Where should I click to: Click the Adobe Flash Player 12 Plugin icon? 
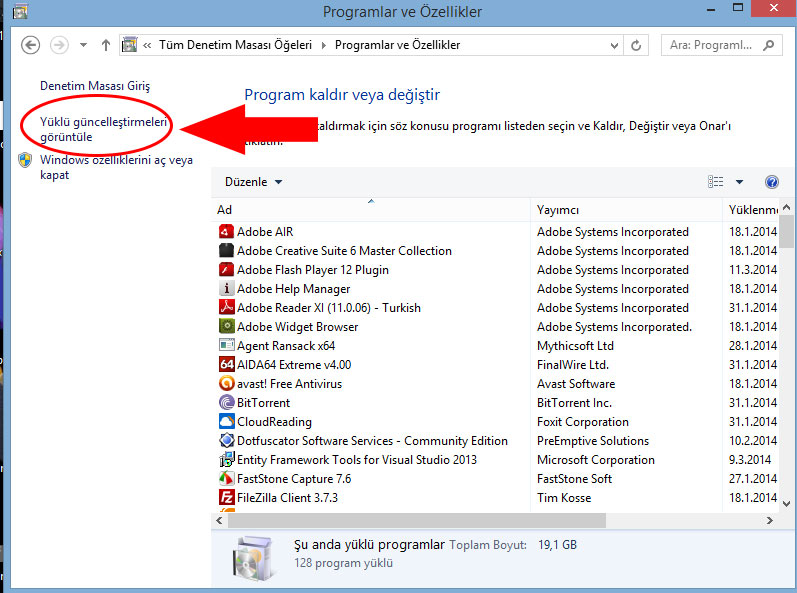(x=226, y=270)
